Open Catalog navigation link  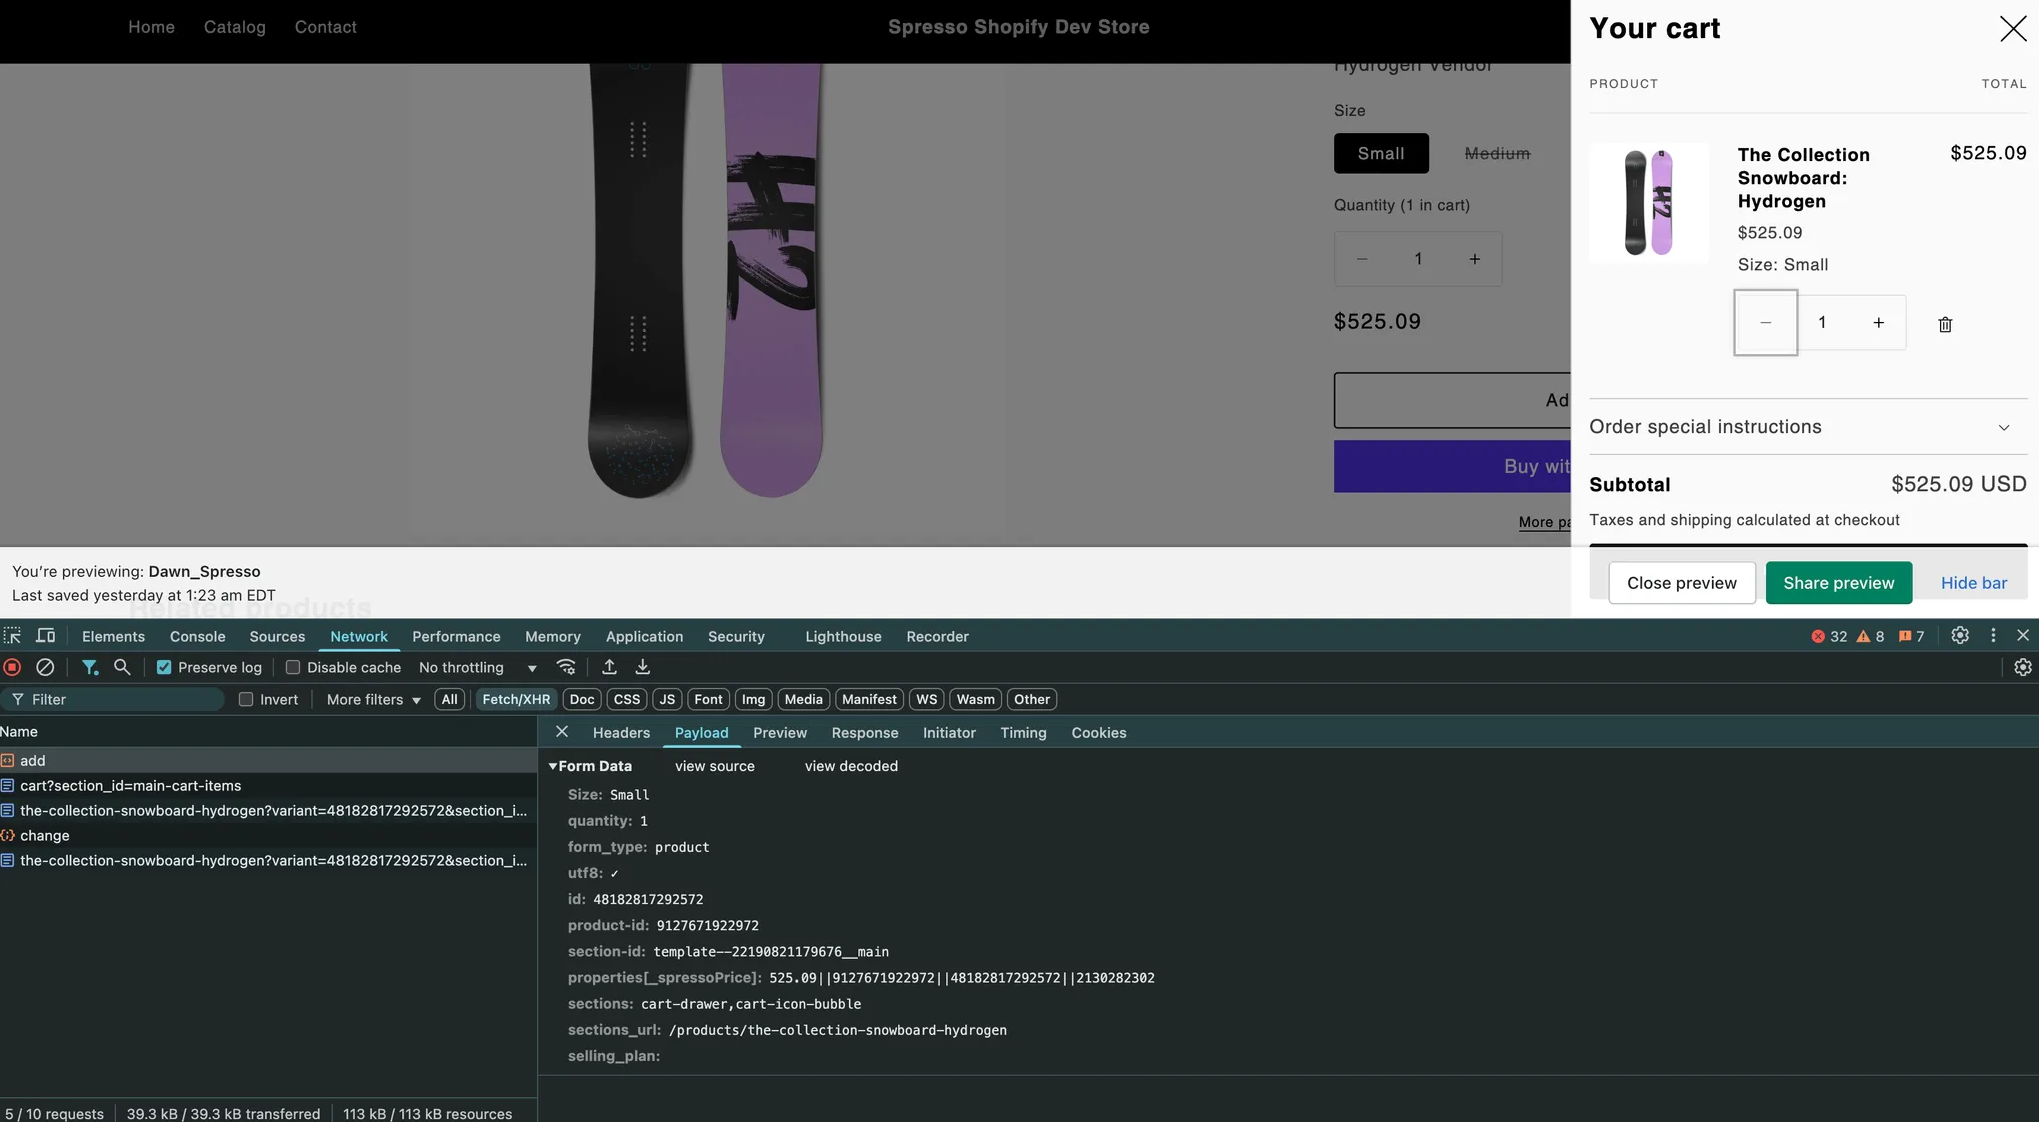pos(235,27)
